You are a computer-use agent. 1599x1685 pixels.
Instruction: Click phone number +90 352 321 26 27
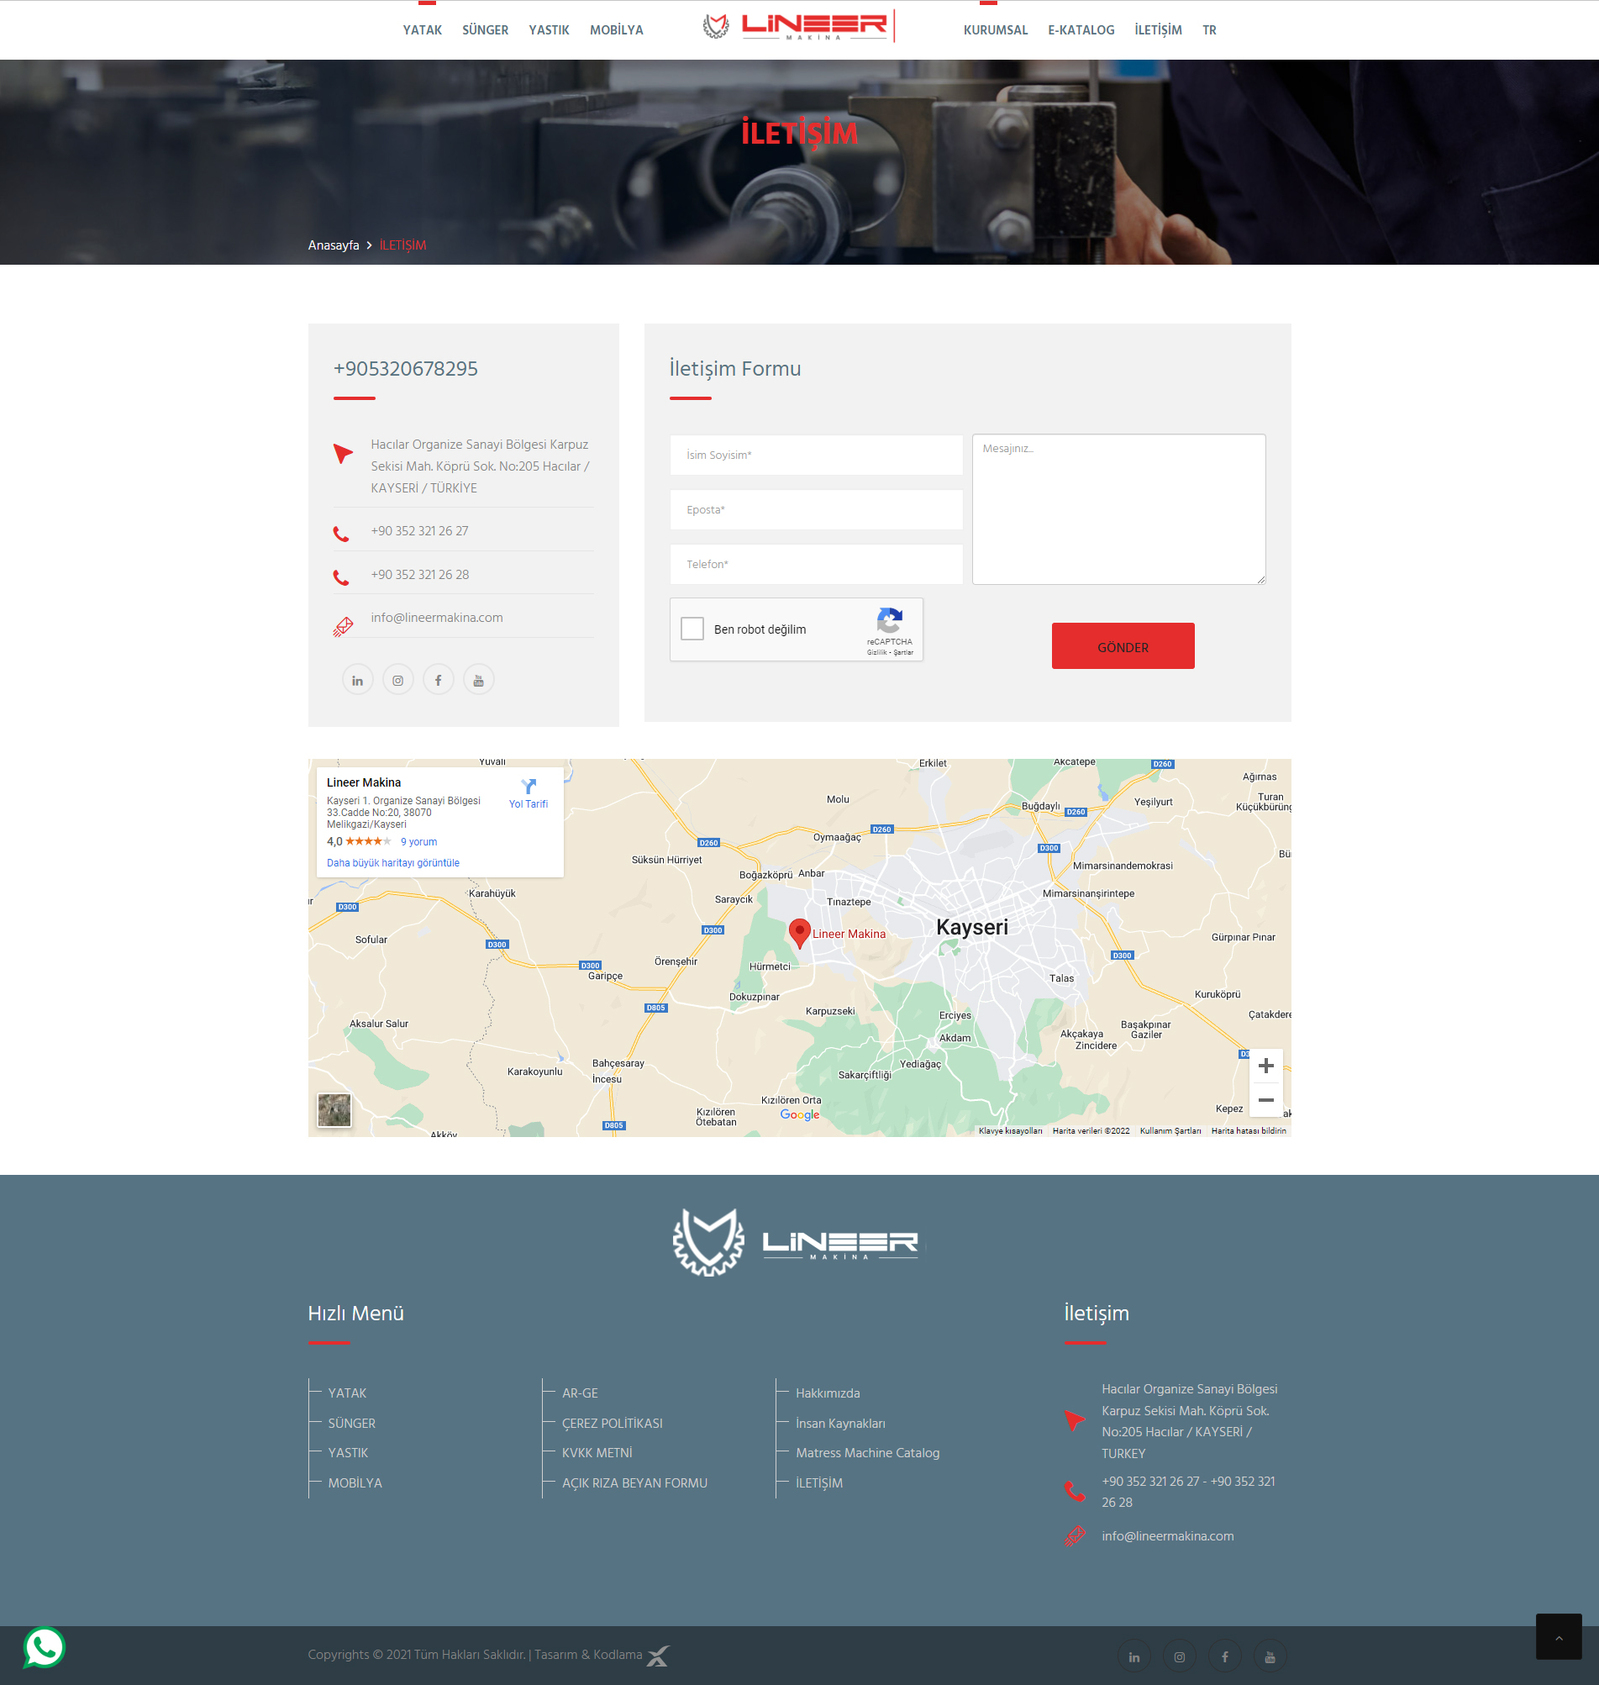pyautogui.click(x=419, y=531)
